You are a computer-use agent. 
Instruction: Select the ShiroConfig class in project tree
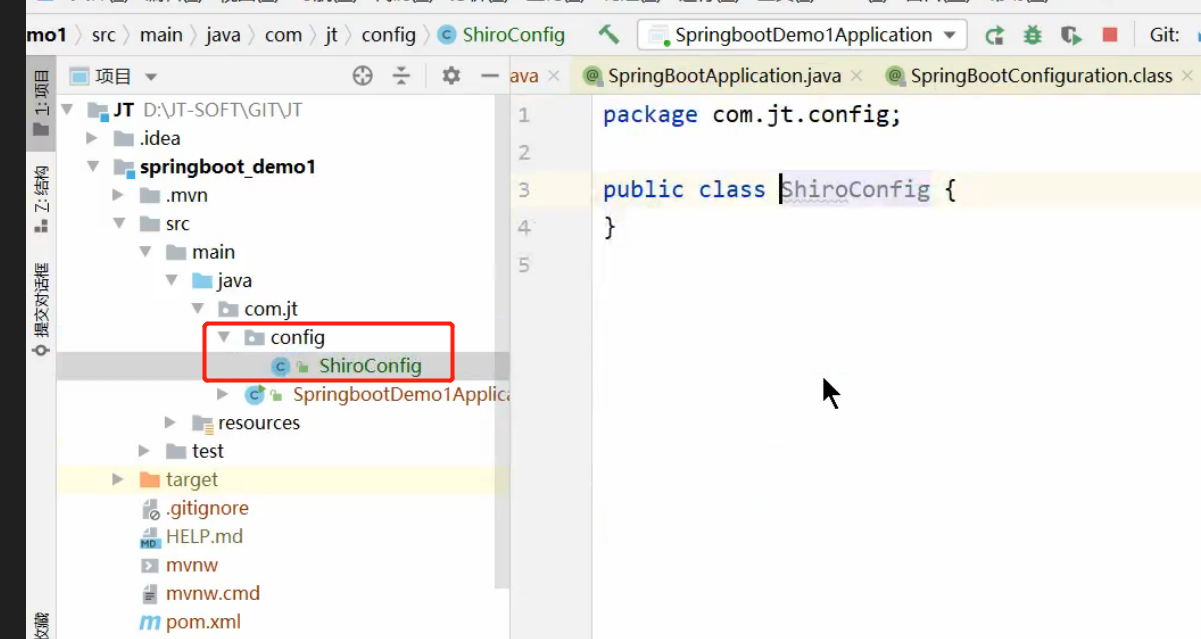pyautogui.click(x=371, y=366)
